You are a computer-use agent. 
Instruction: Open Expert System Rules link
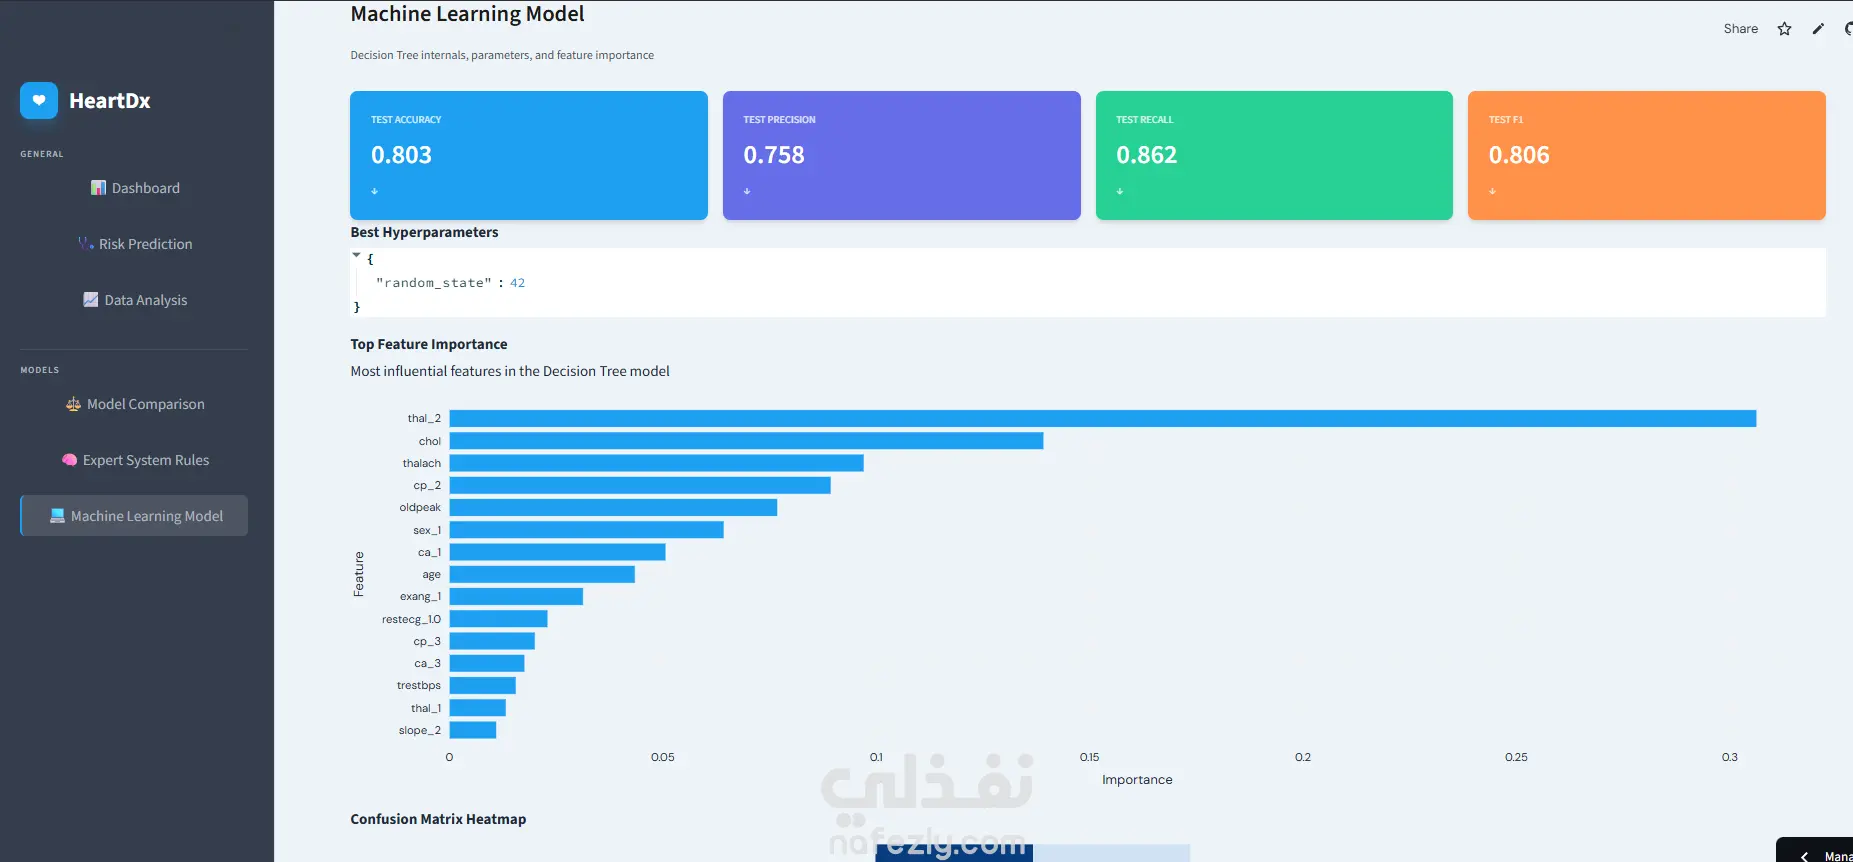click(x=134, y=460)
